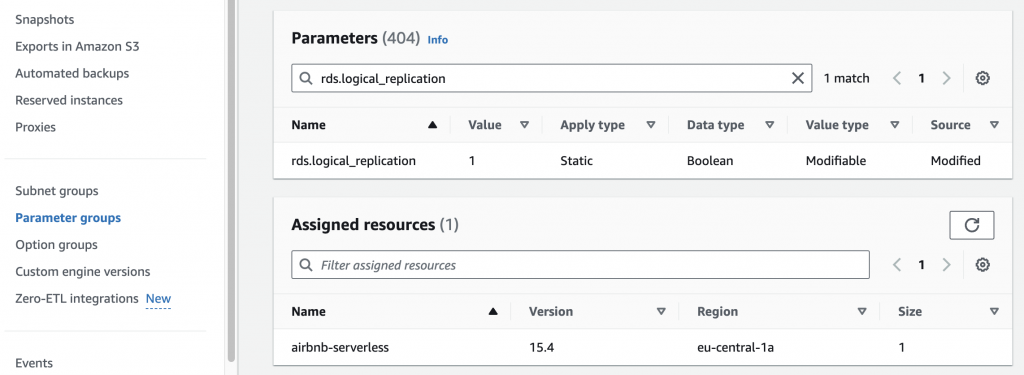
Task: Clear the rds.logical_replication search text
Action: 797,78
